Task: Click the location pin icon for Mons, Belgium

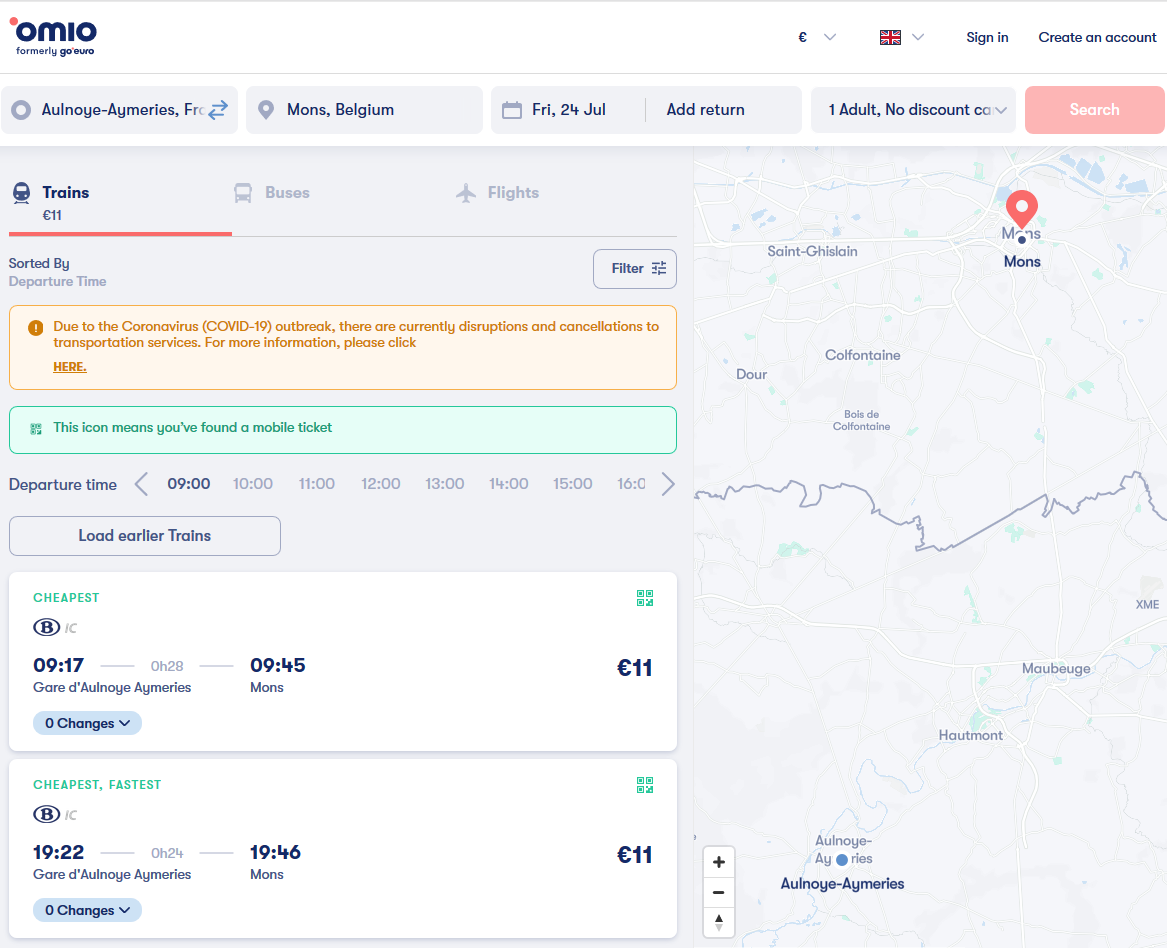Action: [266, 109]
